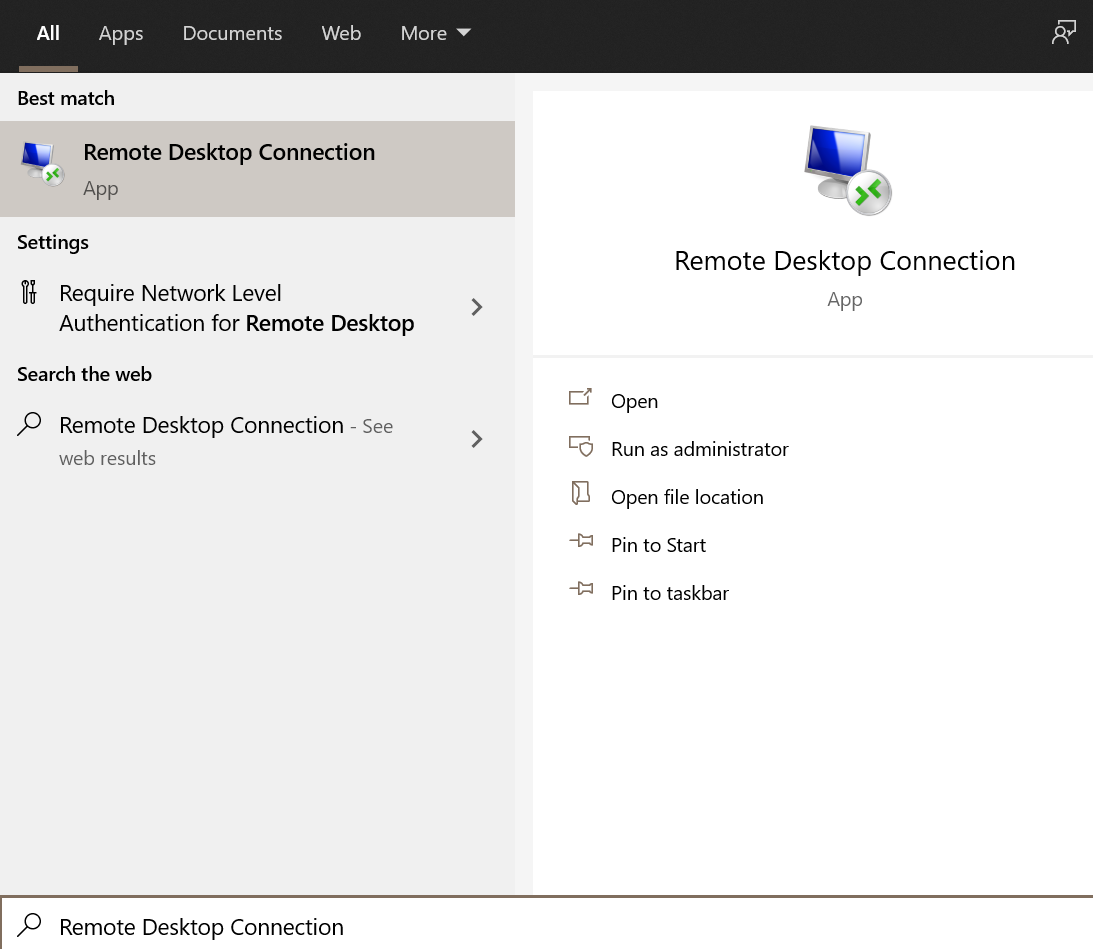Click the large Remote Desktop Connection app icon
Viewport: 1093px width, 949px height.
click(x=845, y=170)
